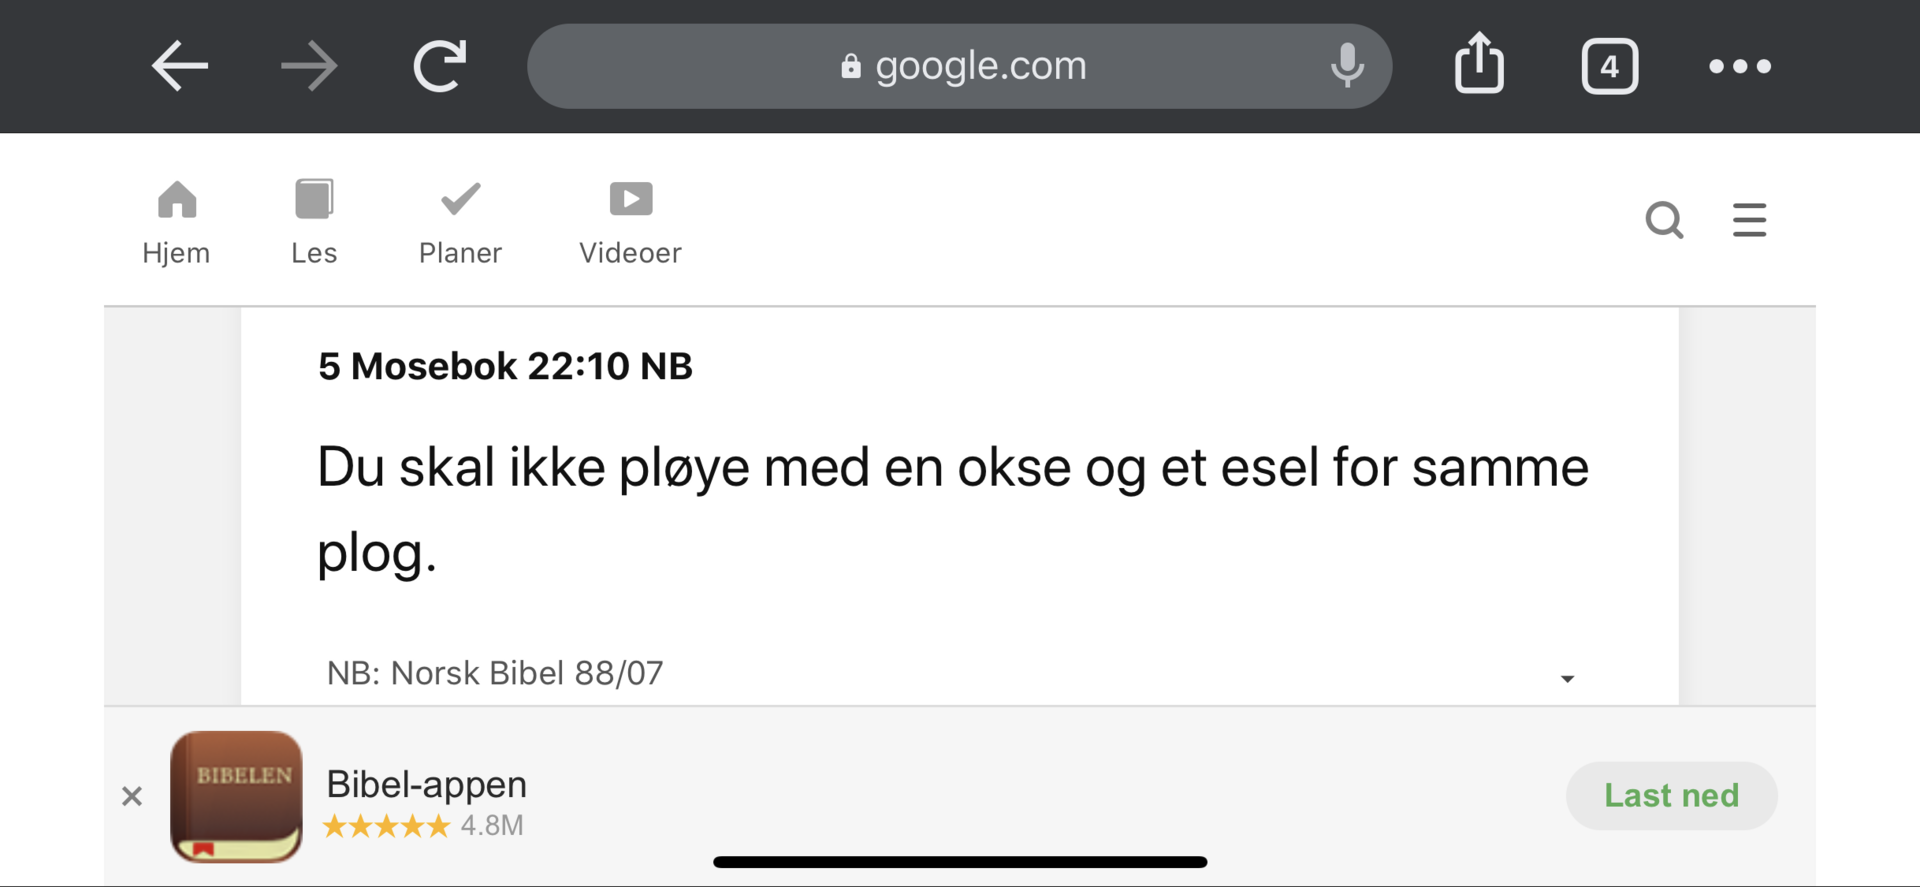Go back using the browser back arrow
The width and height of the screenshot is (1920, 887).
pyautogui.click(x=180, y=66)
